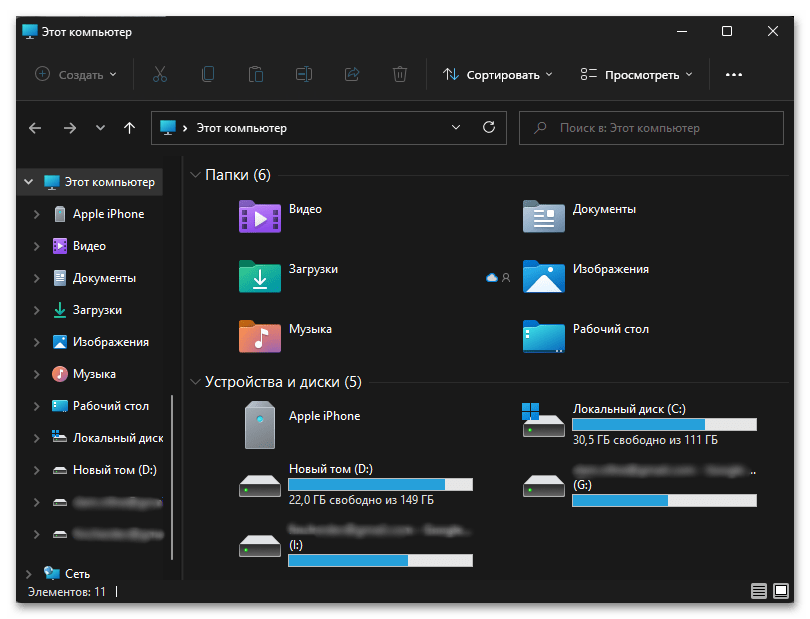Click the Новый том (D:) usage bar

pyautogui.click(x=381, y=484)
